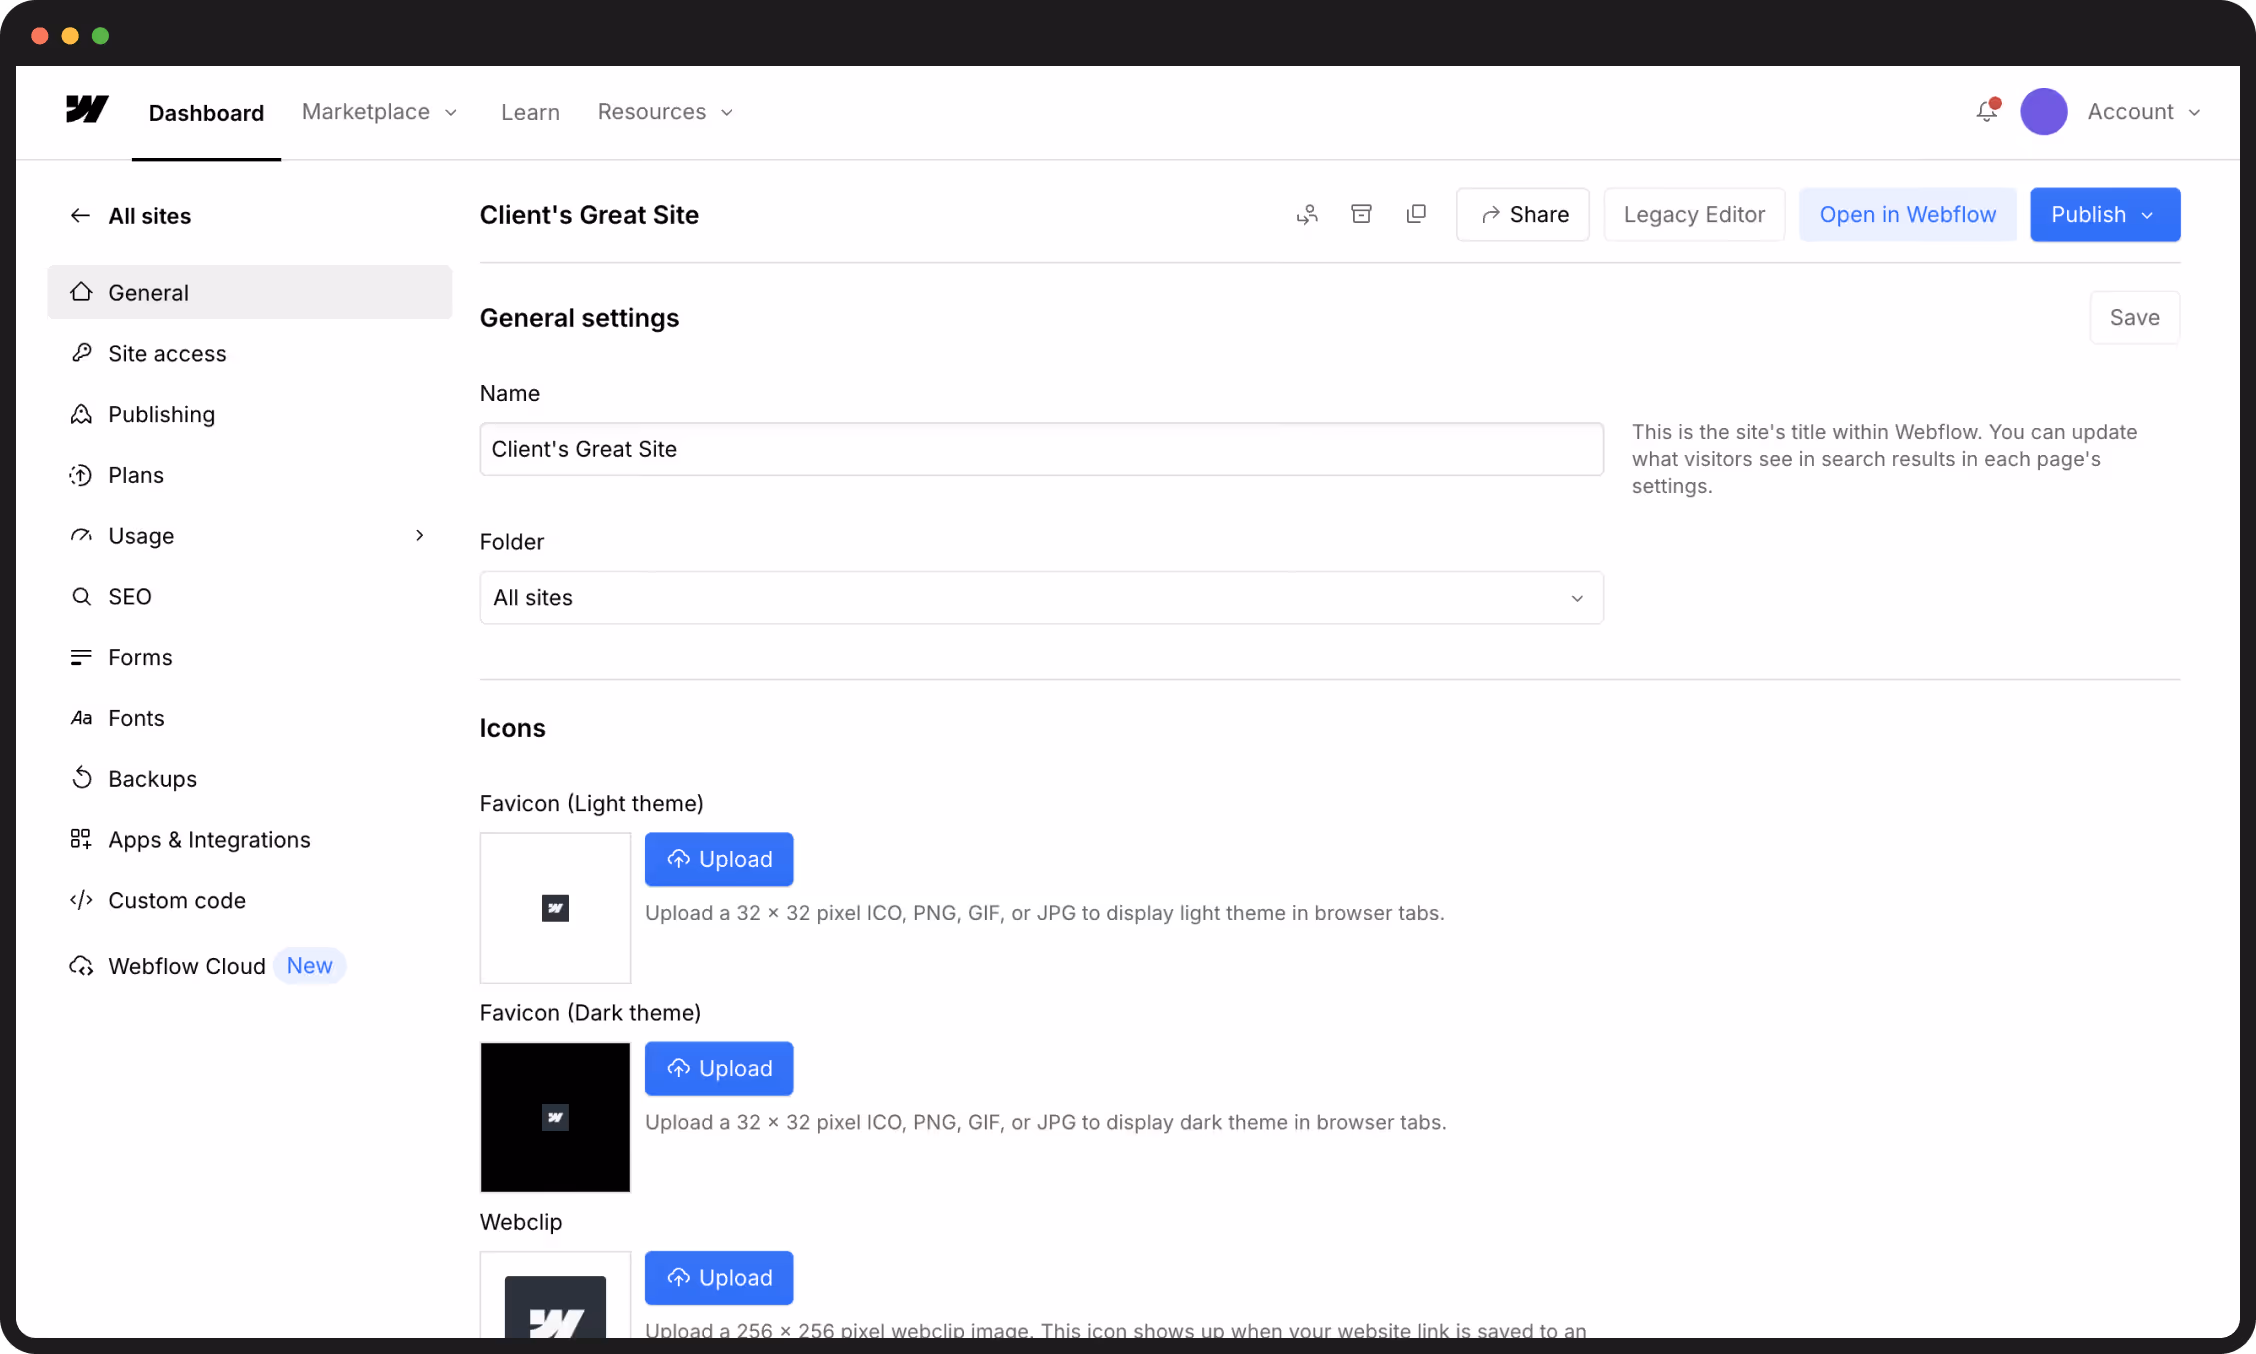This screenshot has width=2256, height=1354.
Task: Open the Publishing settings in the sidebar
Action: click(161, 414)
